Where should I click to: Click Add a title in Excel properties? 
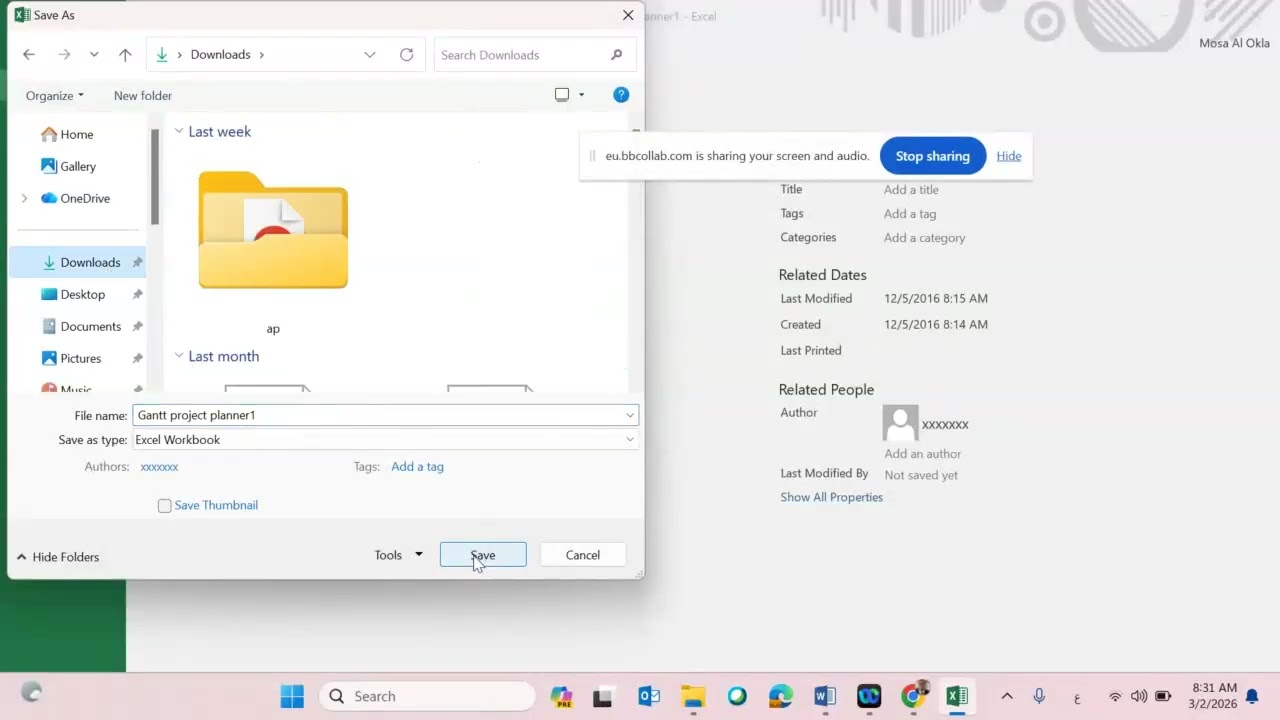[x=911, y=190]
